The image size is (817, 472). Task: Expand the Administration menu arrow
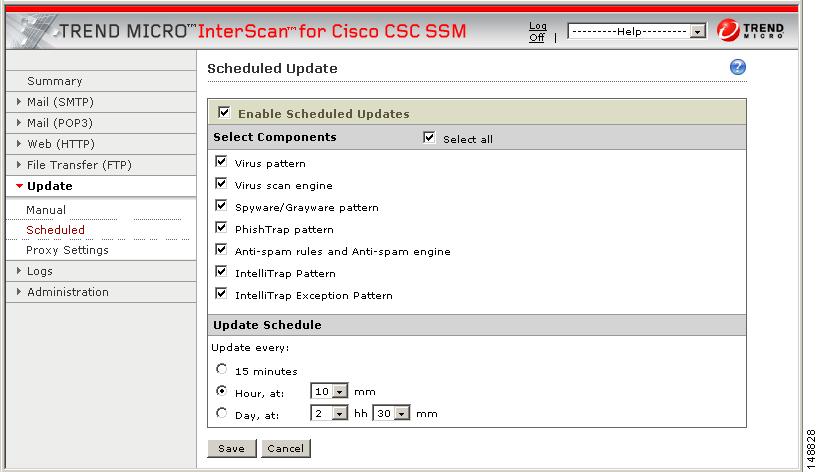tap(19, 292)
